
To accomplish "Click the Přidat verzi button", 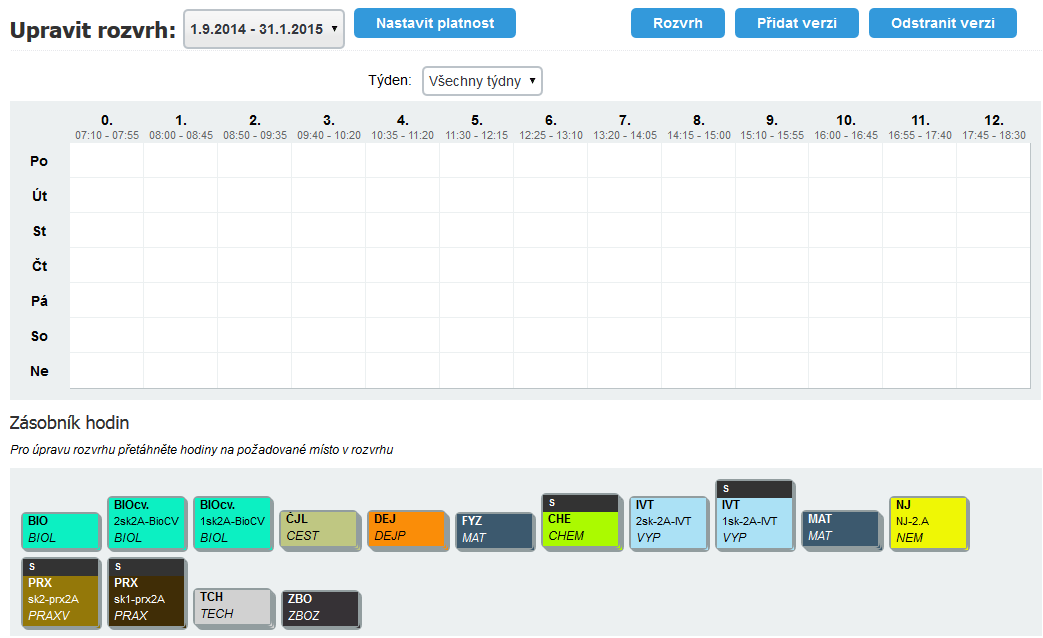I will pyautogui.click(x=796, y=23).
